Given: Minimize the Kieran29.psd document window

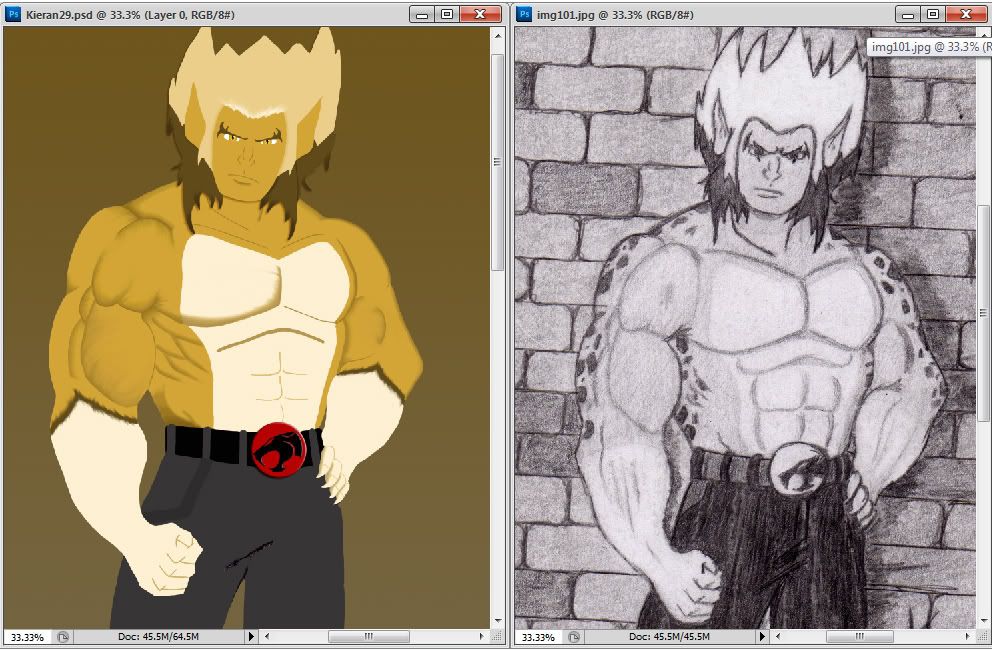Looking at the screenshot, I should click(x=423, y=14).
